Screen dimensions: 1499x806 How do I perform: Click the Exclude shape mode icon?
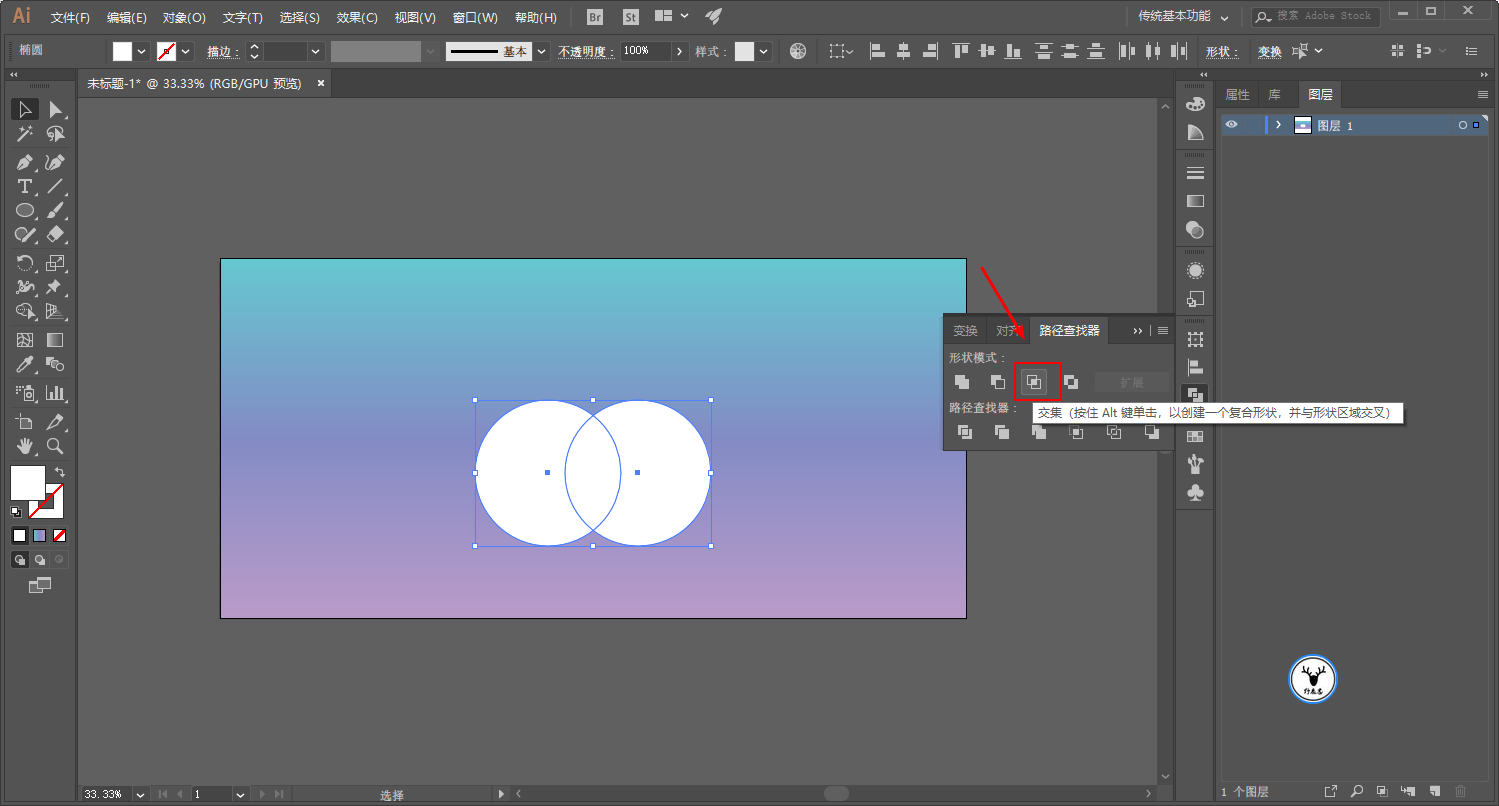[1071, 382]
